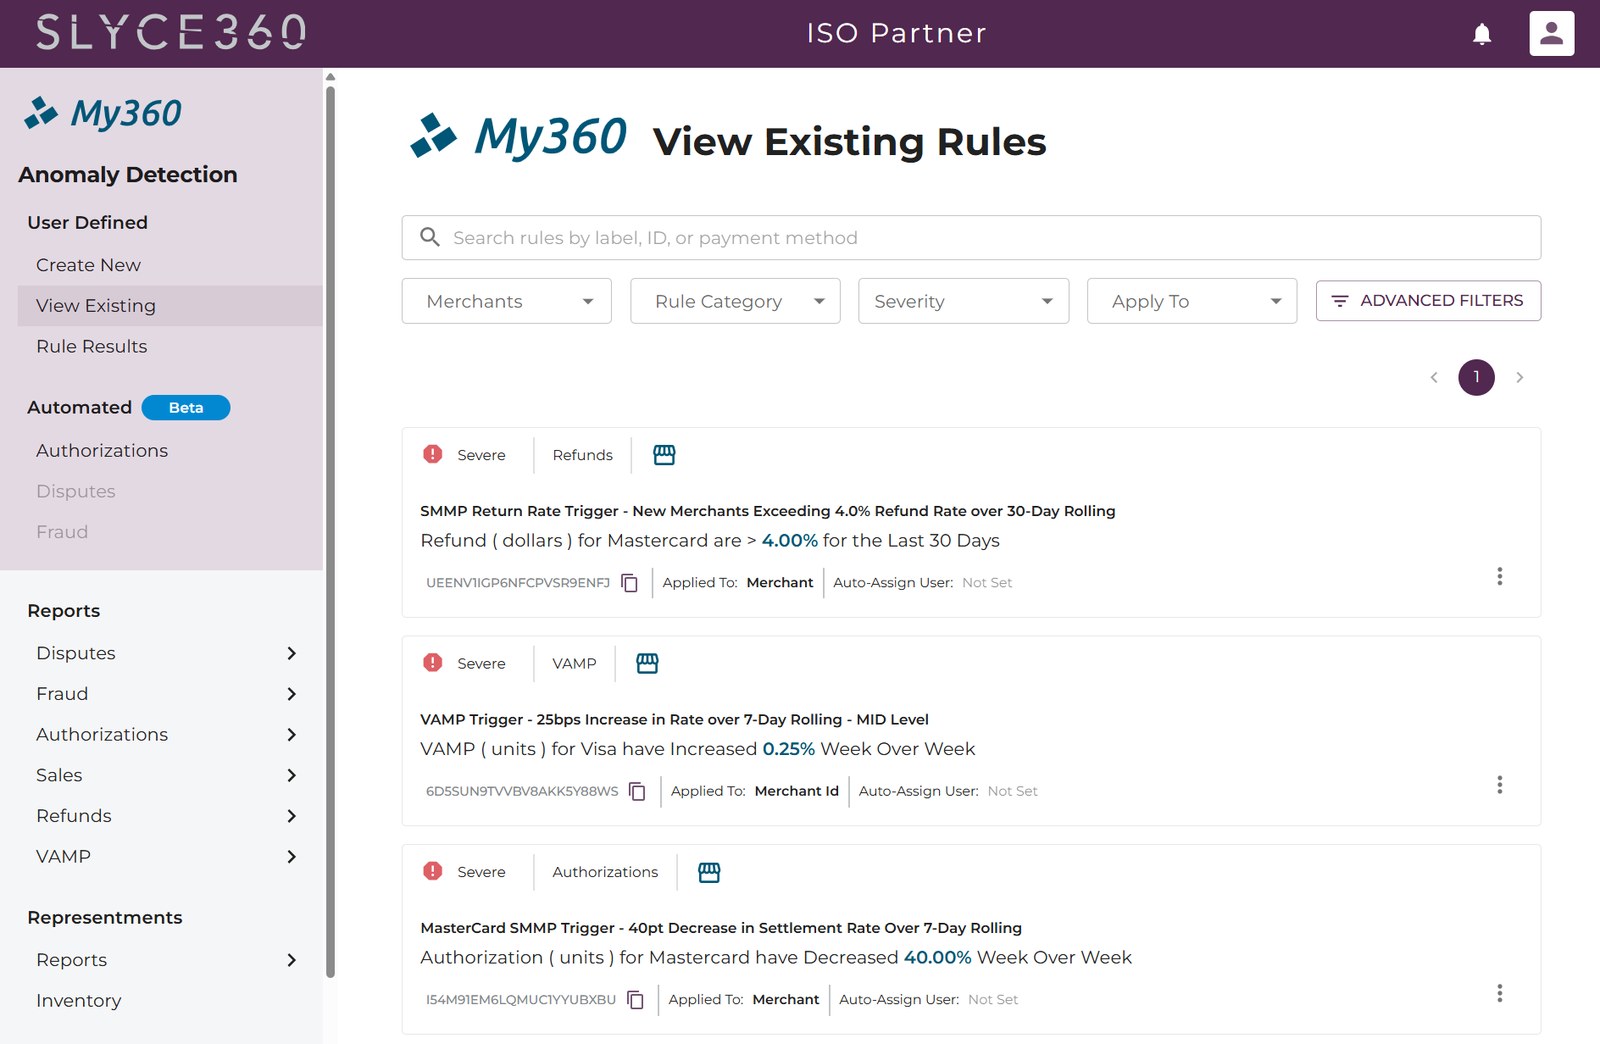Image resolution: width=1600 pixels, height=1044 pixels.
Task: Go to the previous results page
Action: click(x=1434, y=377)
